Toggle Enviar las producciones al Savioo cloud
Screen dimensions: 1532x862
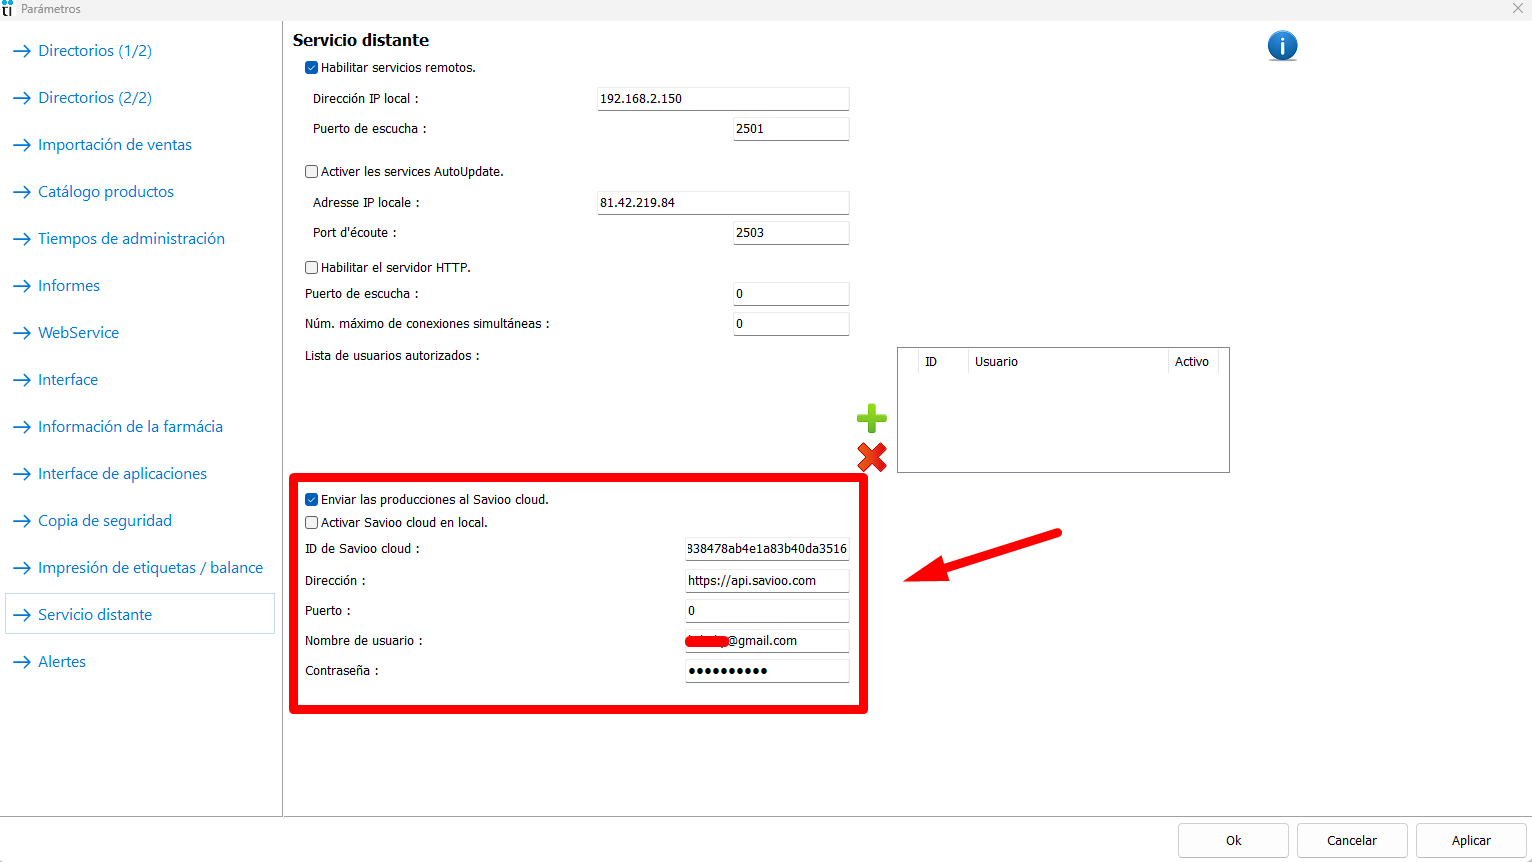(312, 500)
